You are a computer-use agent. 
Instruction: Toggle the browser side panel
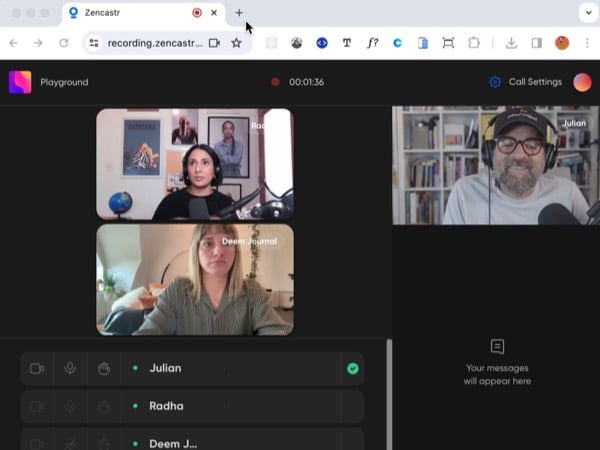[x=536, y=43]
